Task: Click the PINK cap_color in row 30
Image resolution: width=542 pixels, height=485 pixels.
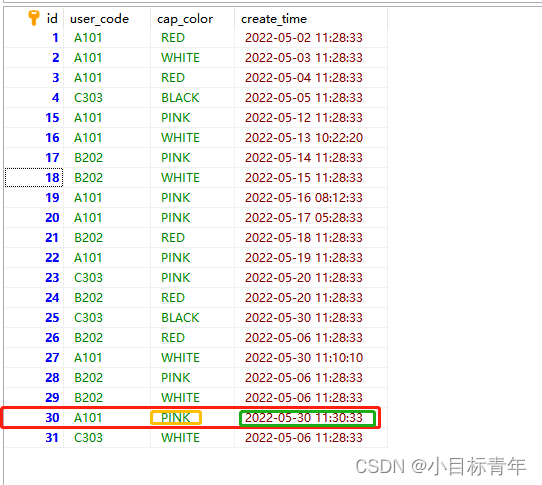Action: coord(176,418)
